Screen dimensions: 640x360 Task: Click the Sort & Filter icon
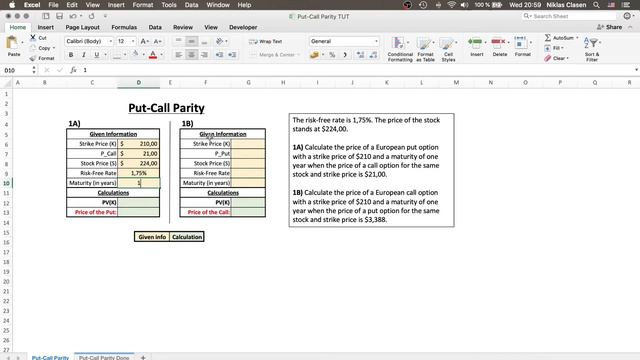(x=592, y=43)
